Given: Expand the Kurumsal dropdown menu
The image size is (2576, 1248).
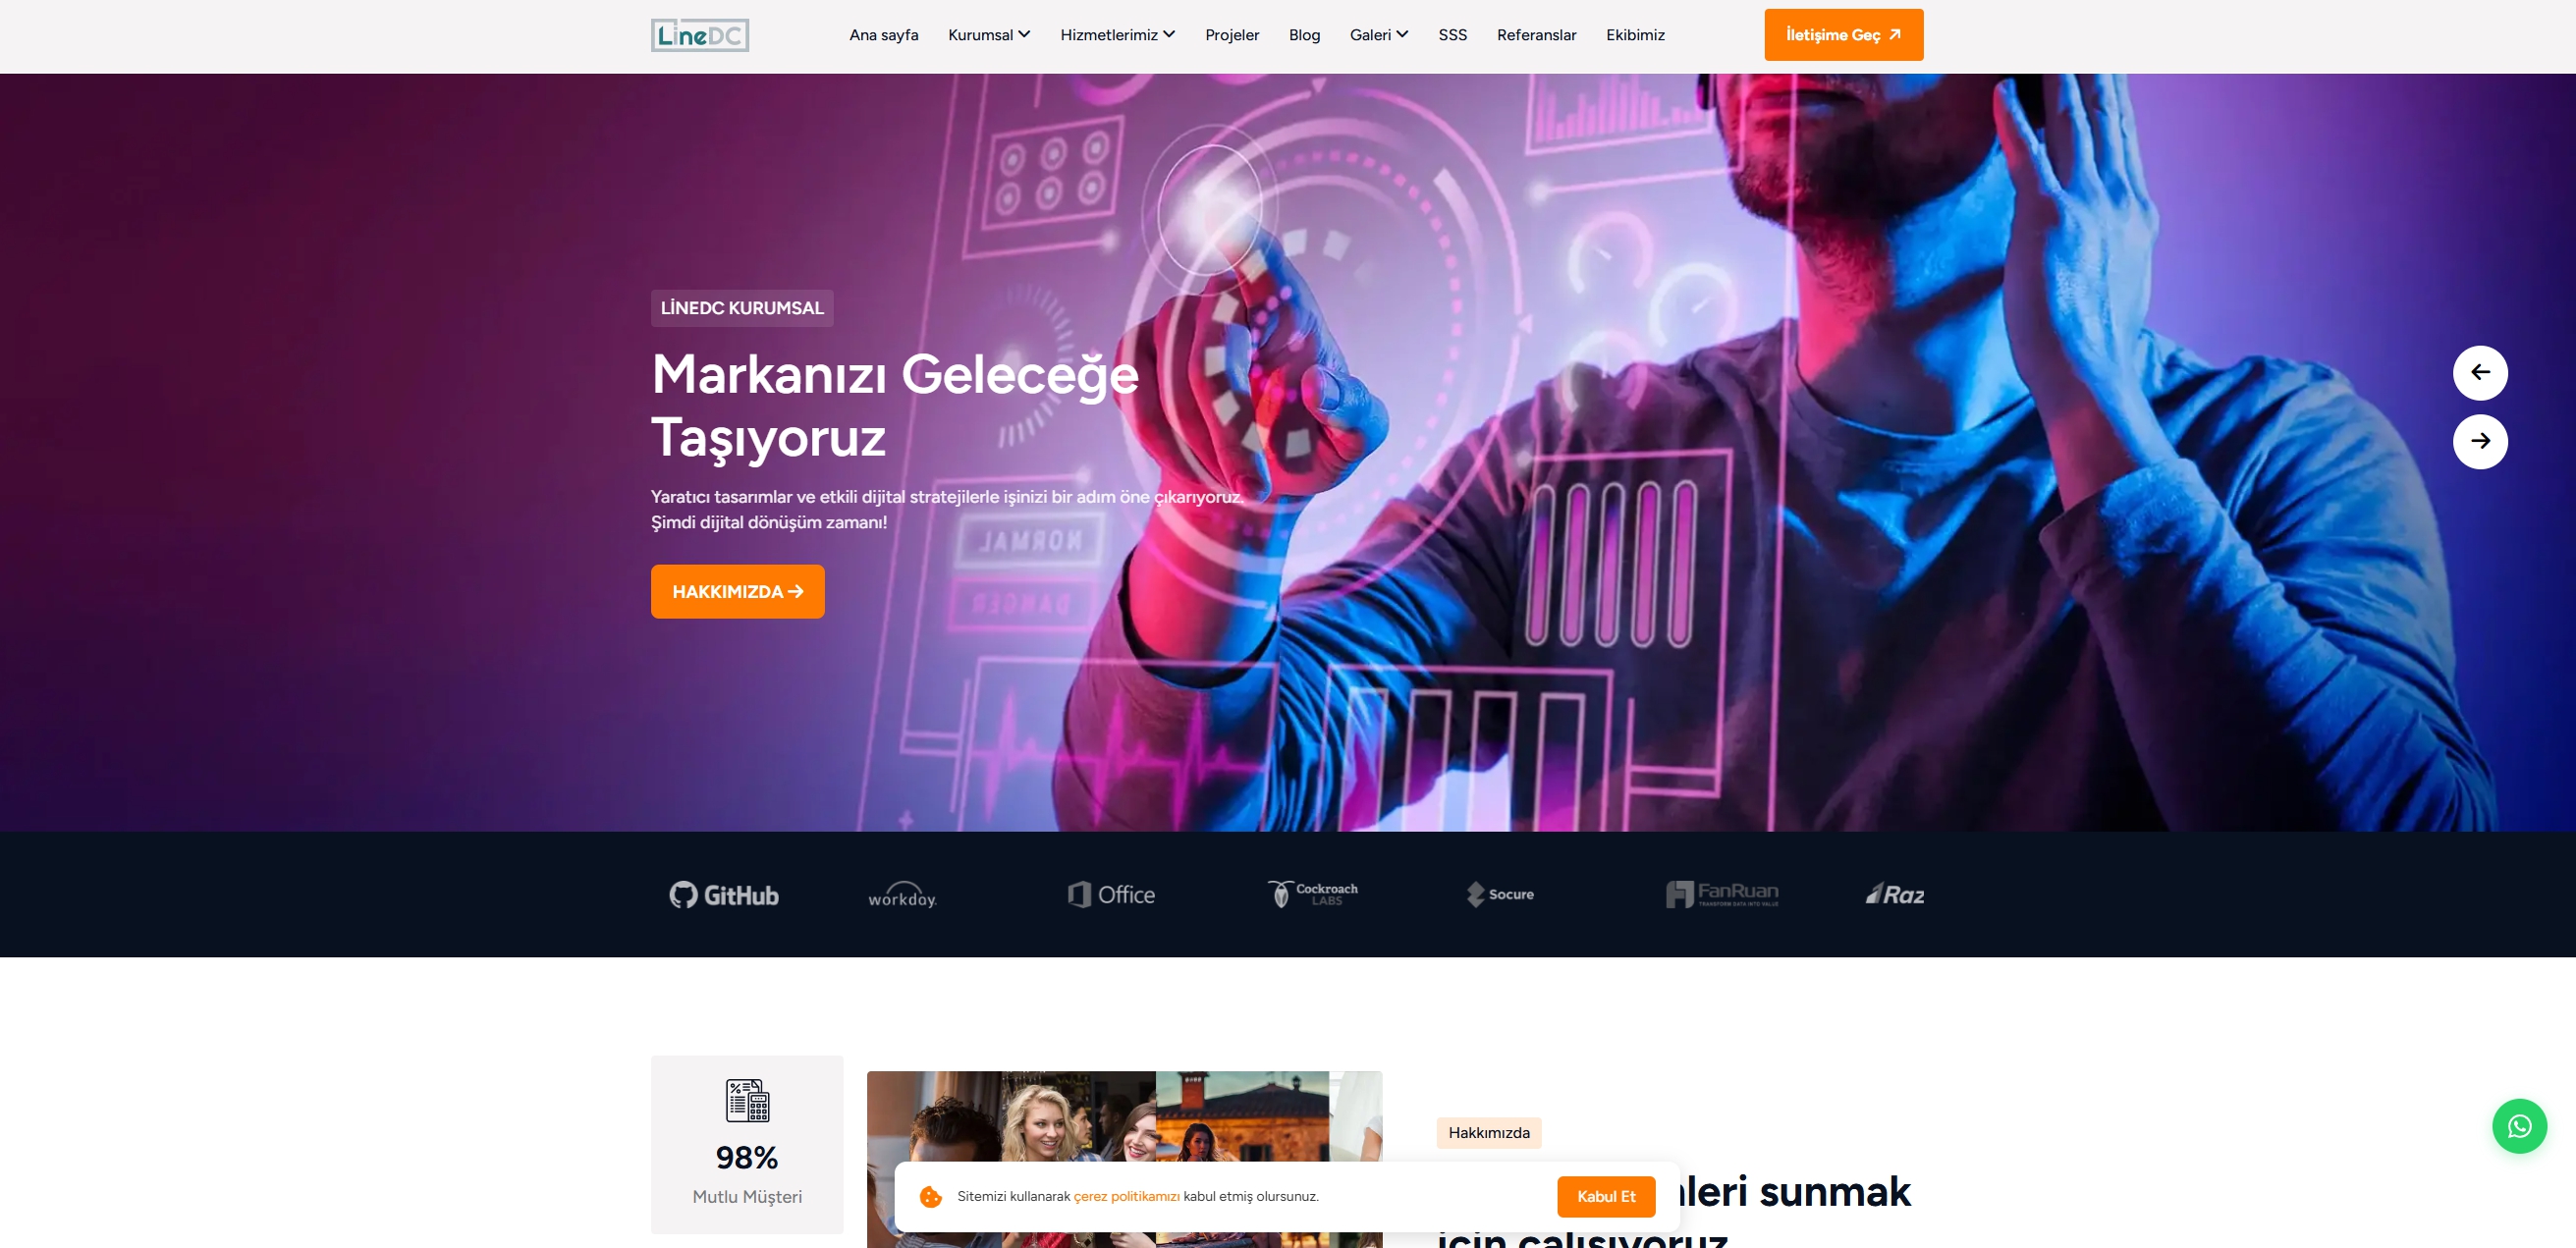Looking at the screenshot, I should pyautogui.click(x=989, y=35).
